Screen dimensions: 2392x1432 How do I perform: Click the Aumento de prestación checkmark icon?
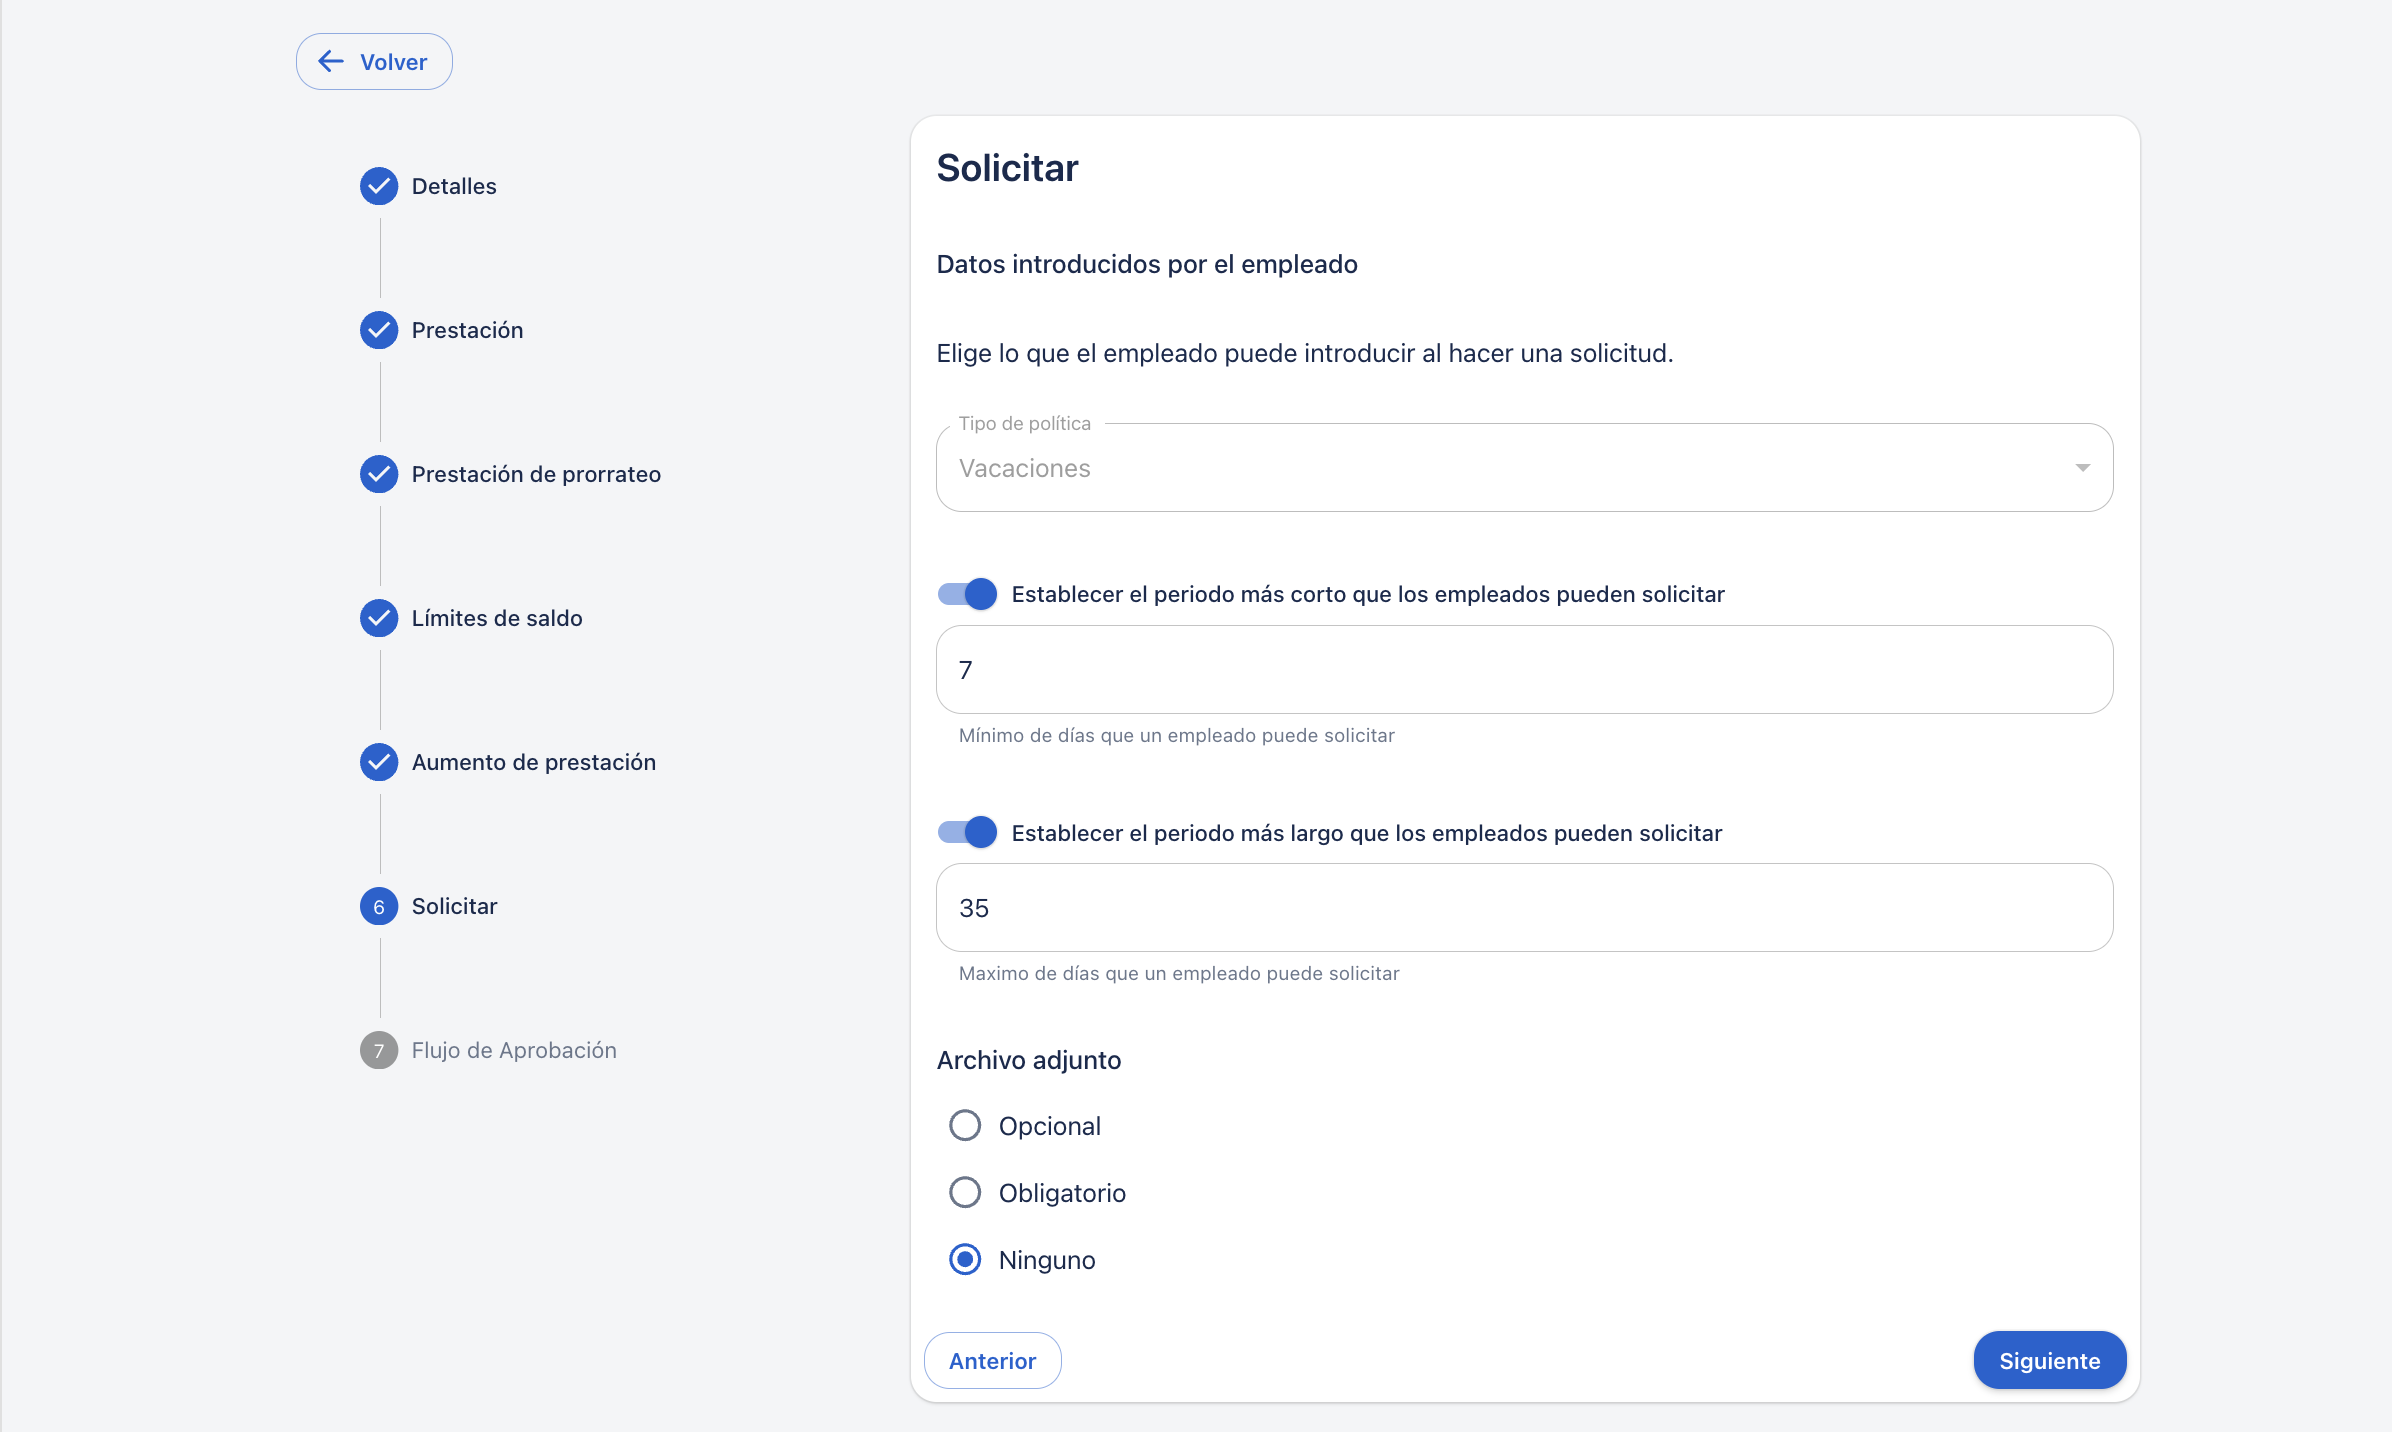379,762
